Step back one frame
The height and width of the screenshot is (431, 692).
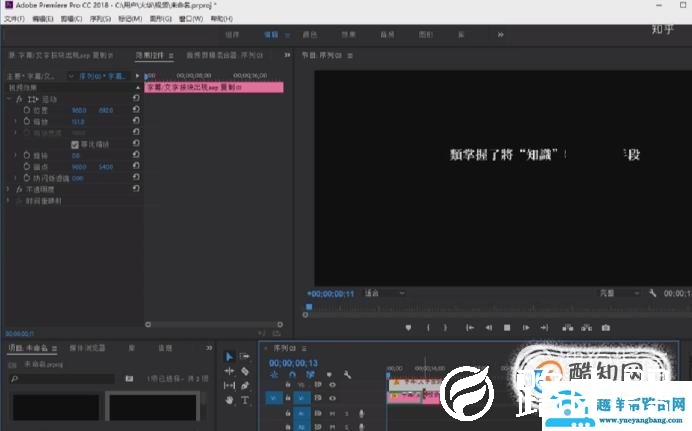tap(489, 328)
